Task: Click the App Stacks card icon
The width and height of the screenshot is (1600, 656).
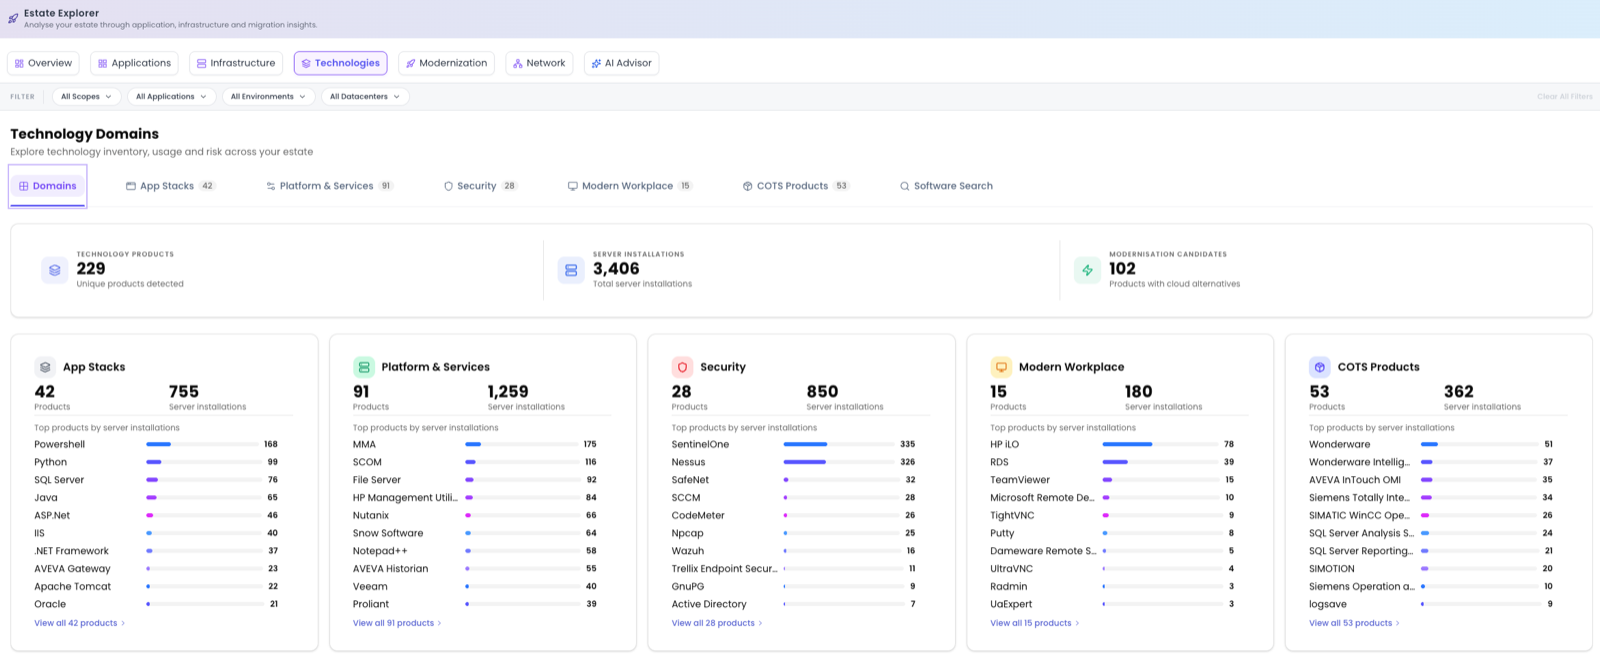Action: click(45, 367)
